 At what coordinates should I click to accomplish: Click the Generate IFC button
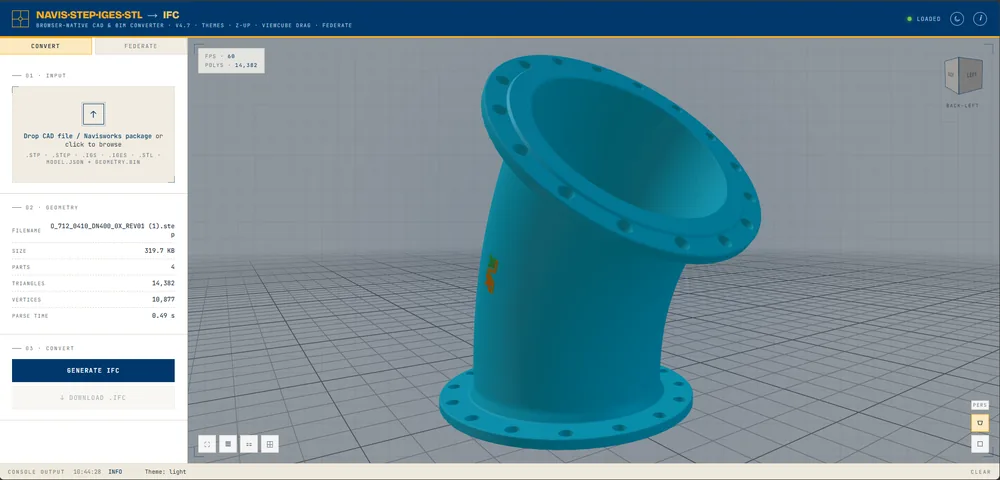93,370
